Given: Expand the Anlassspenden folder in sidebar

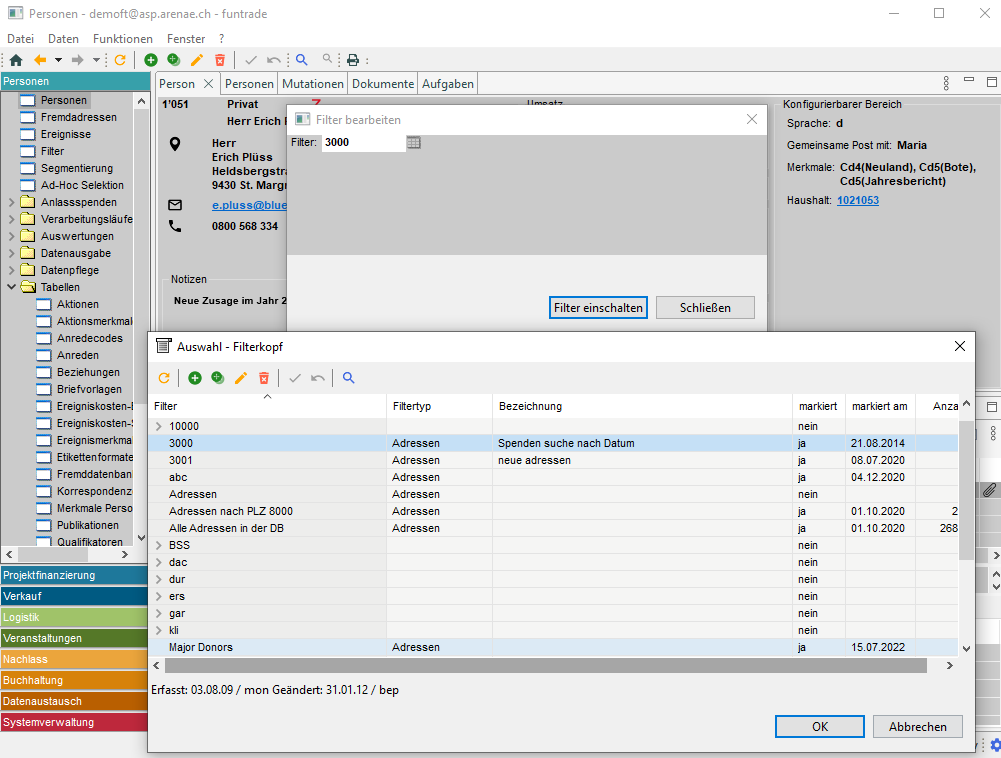Looking at the screenshot, I should [11, 203].
